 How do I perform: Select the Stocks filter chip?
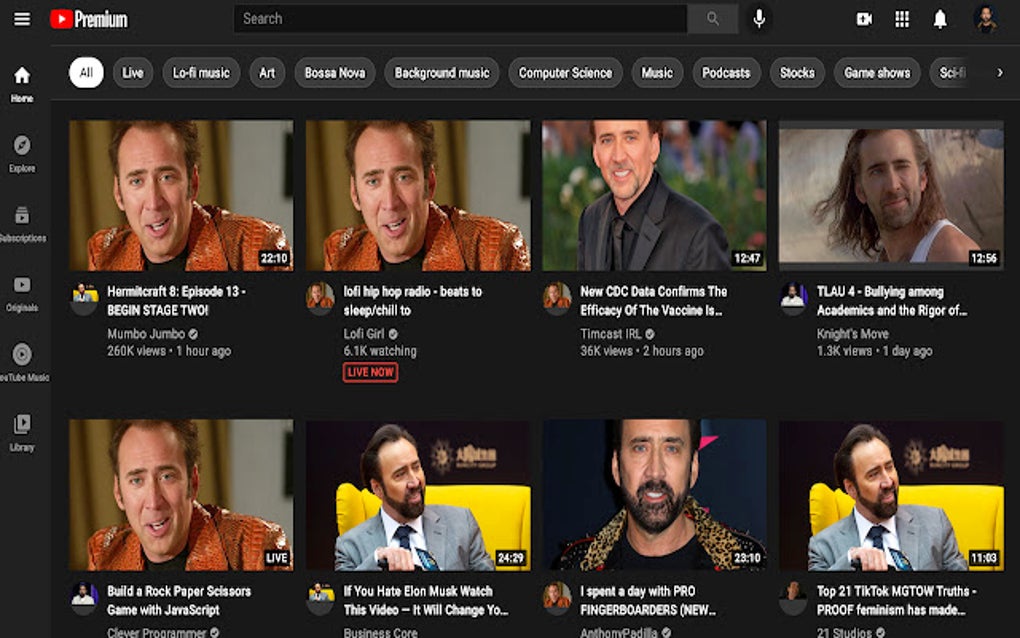797,73
